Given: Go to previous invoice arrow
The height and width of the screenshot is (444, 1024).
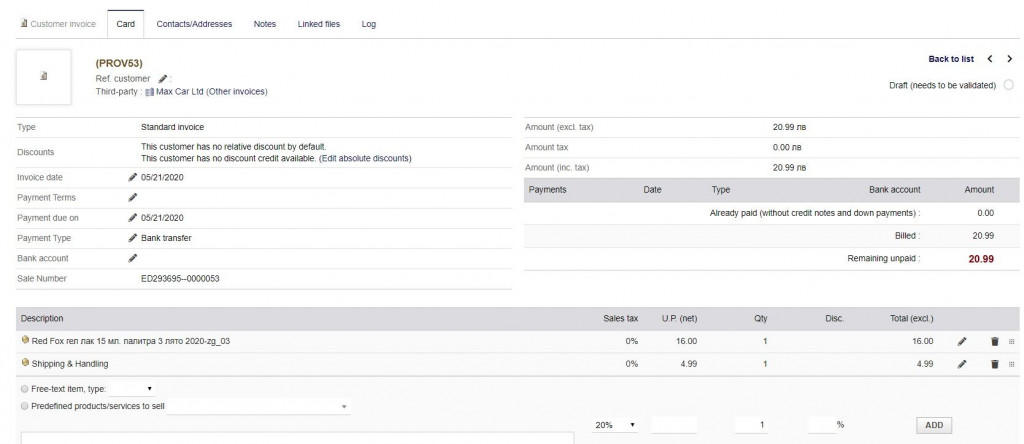Looking at the screenshot, I should 990,60.
